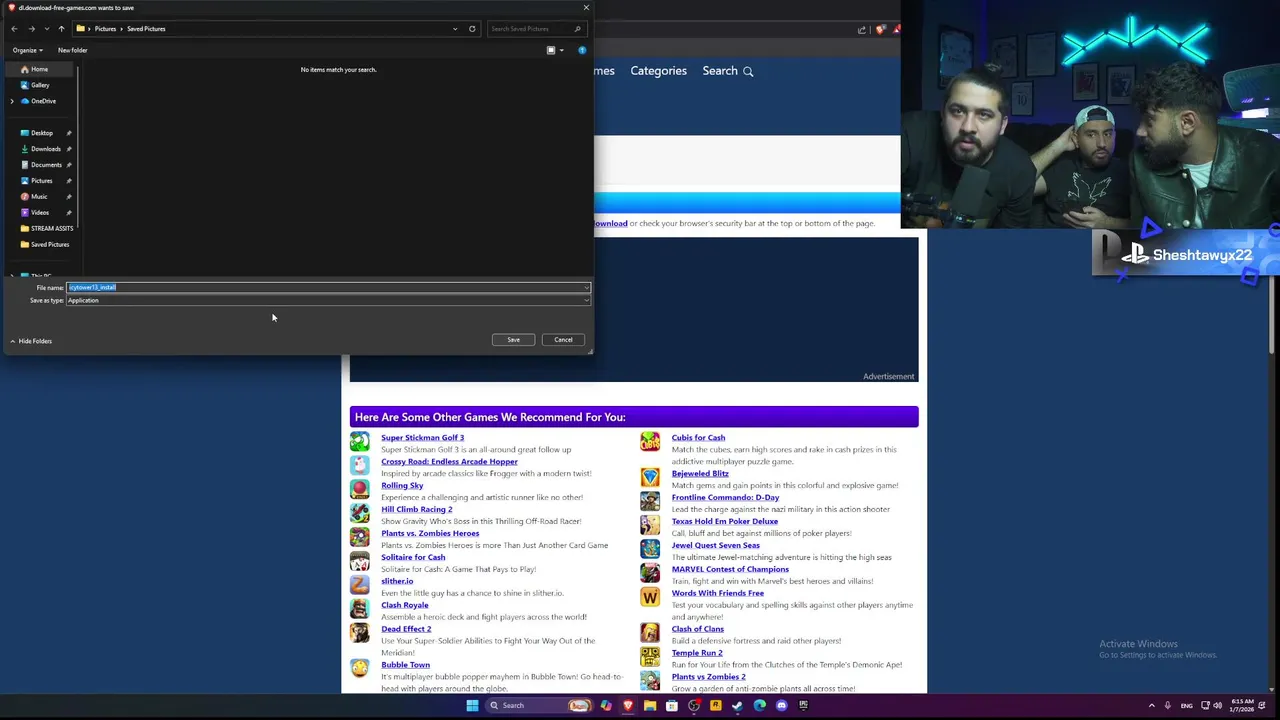Go forward in the save dialog

[x=31, y=29]
